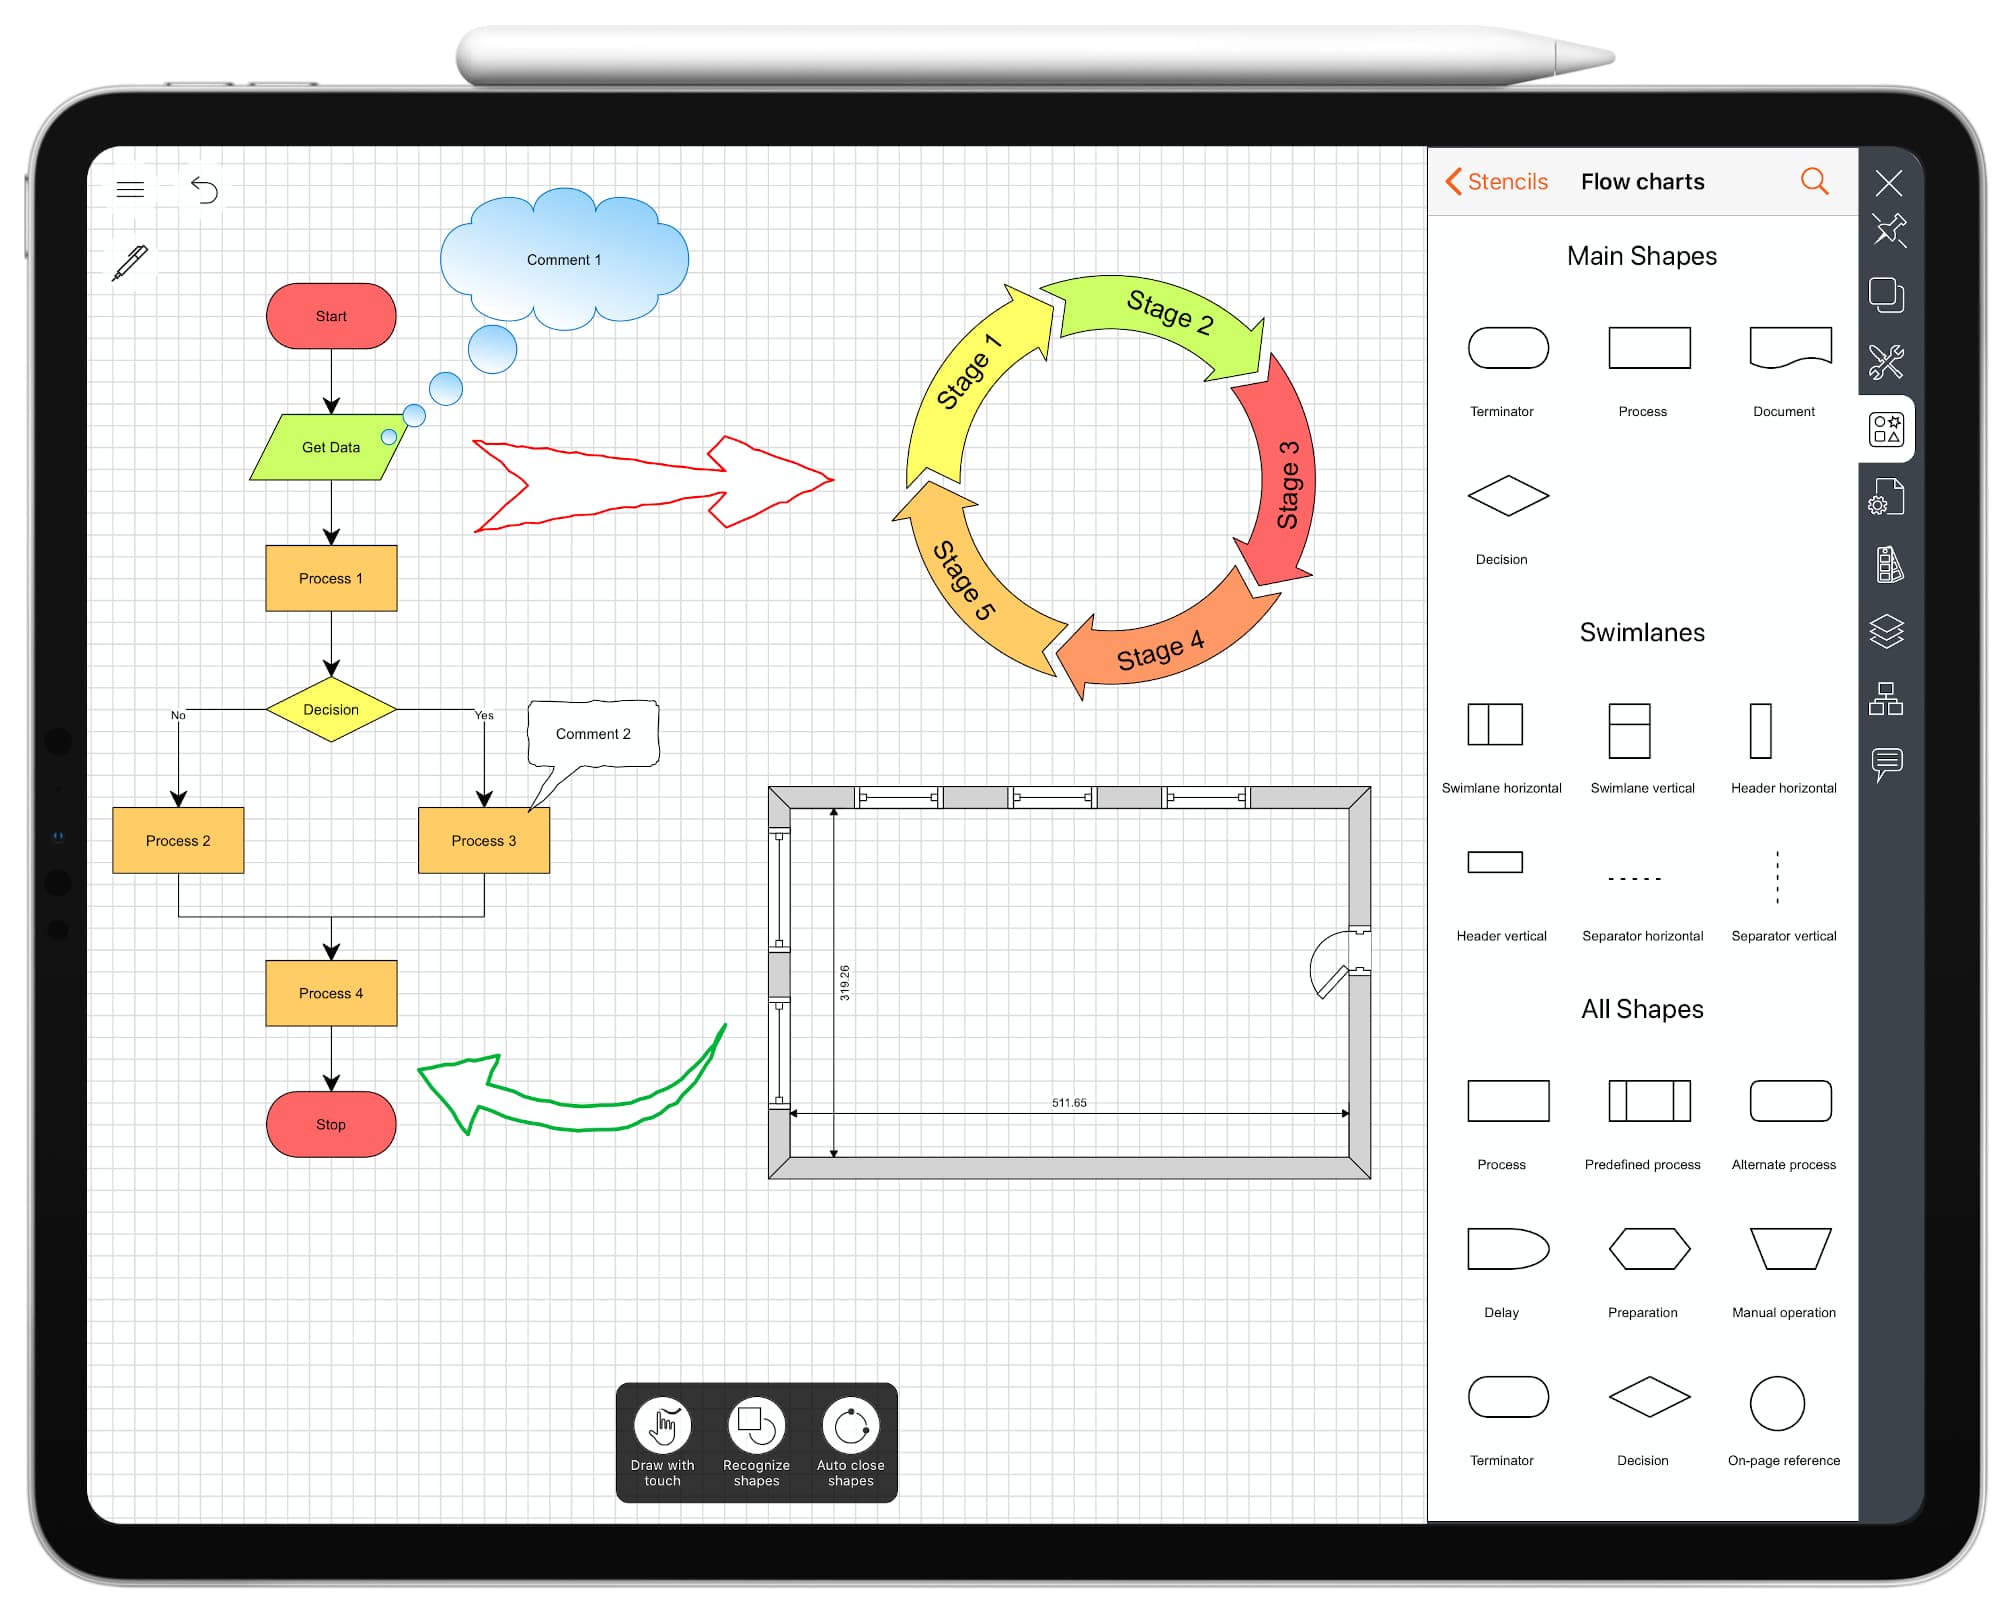Select the Draw with touch tool

tap(667, 1425)
